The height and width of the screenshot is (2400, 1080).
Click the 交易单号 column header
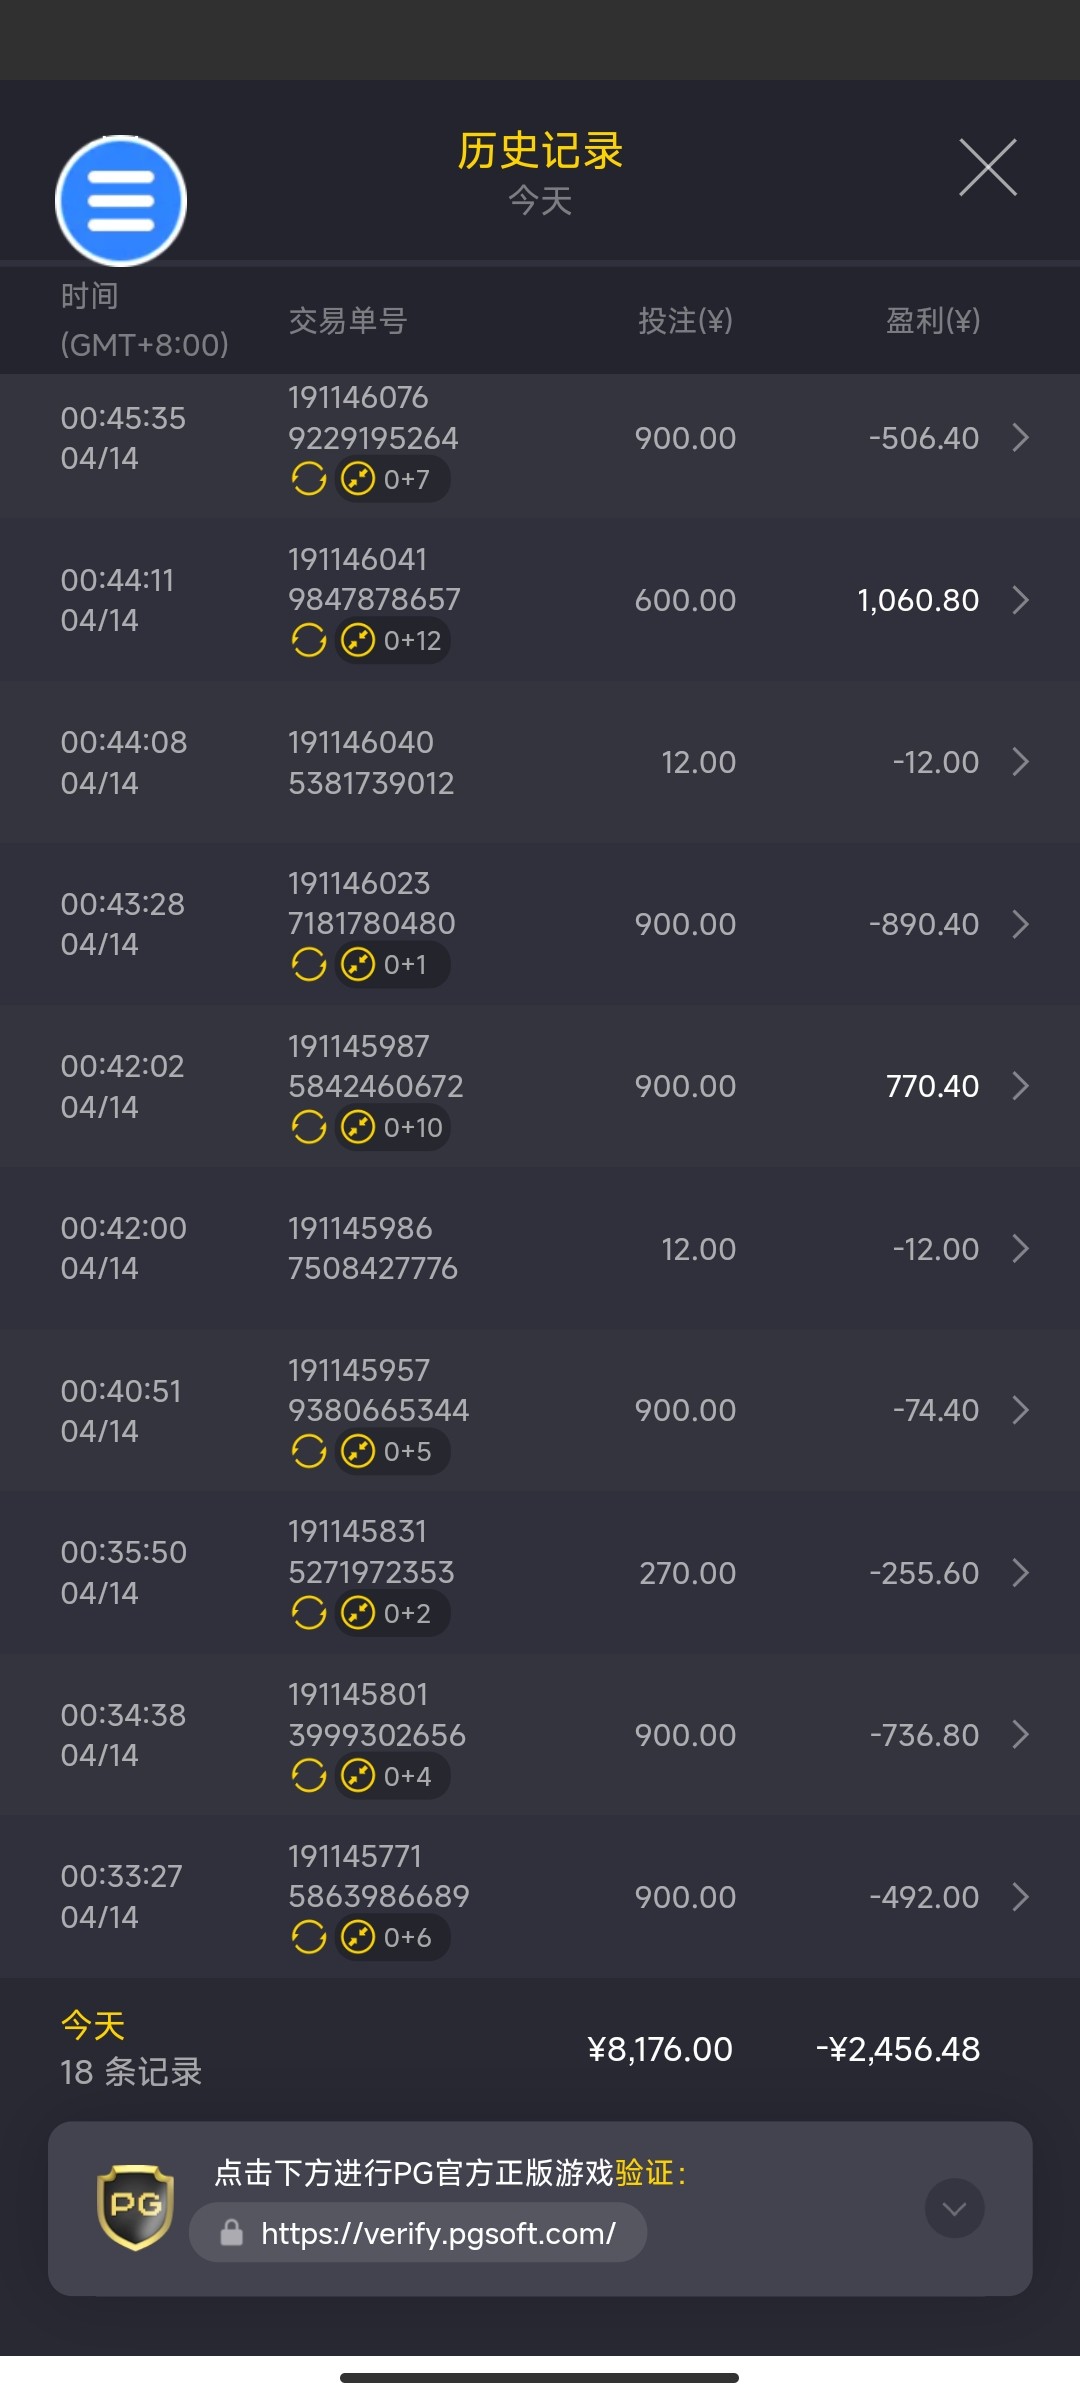click(348, 321)
